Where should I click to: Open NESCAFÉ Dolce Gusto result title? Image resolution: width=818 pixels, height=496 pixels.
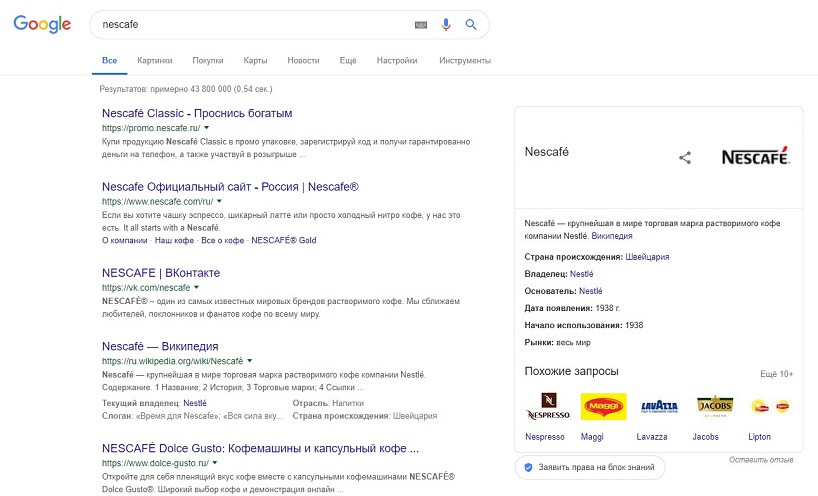click(260, 449)
